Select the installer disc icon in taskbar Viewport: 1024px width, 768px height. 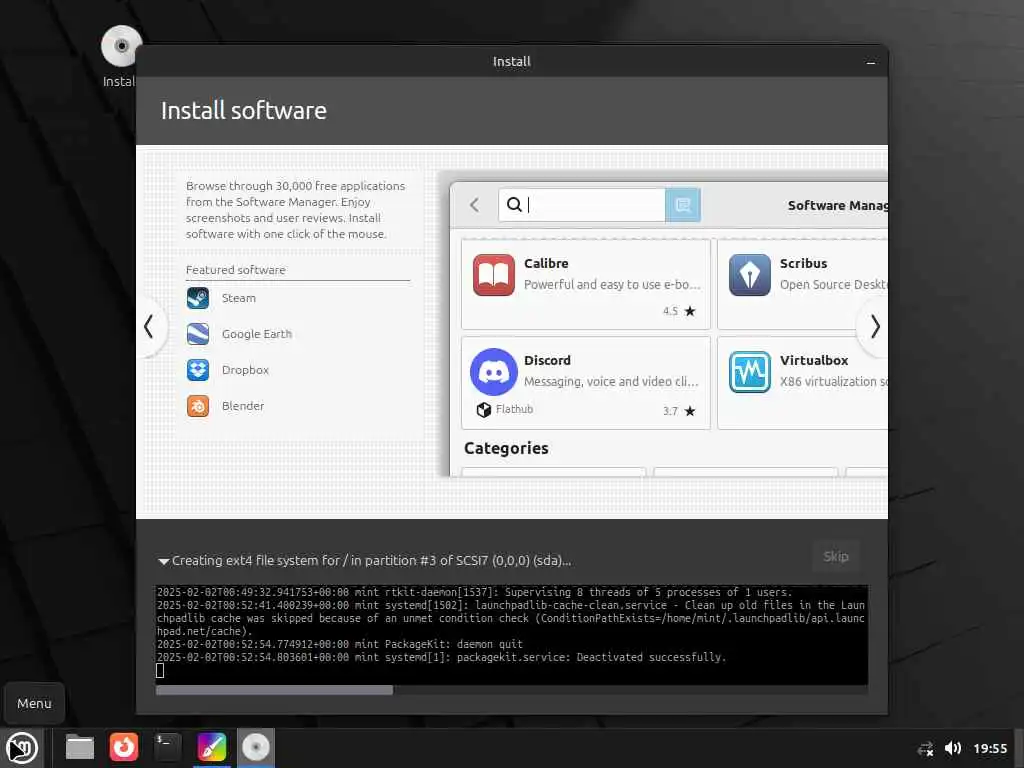point(255,747)
